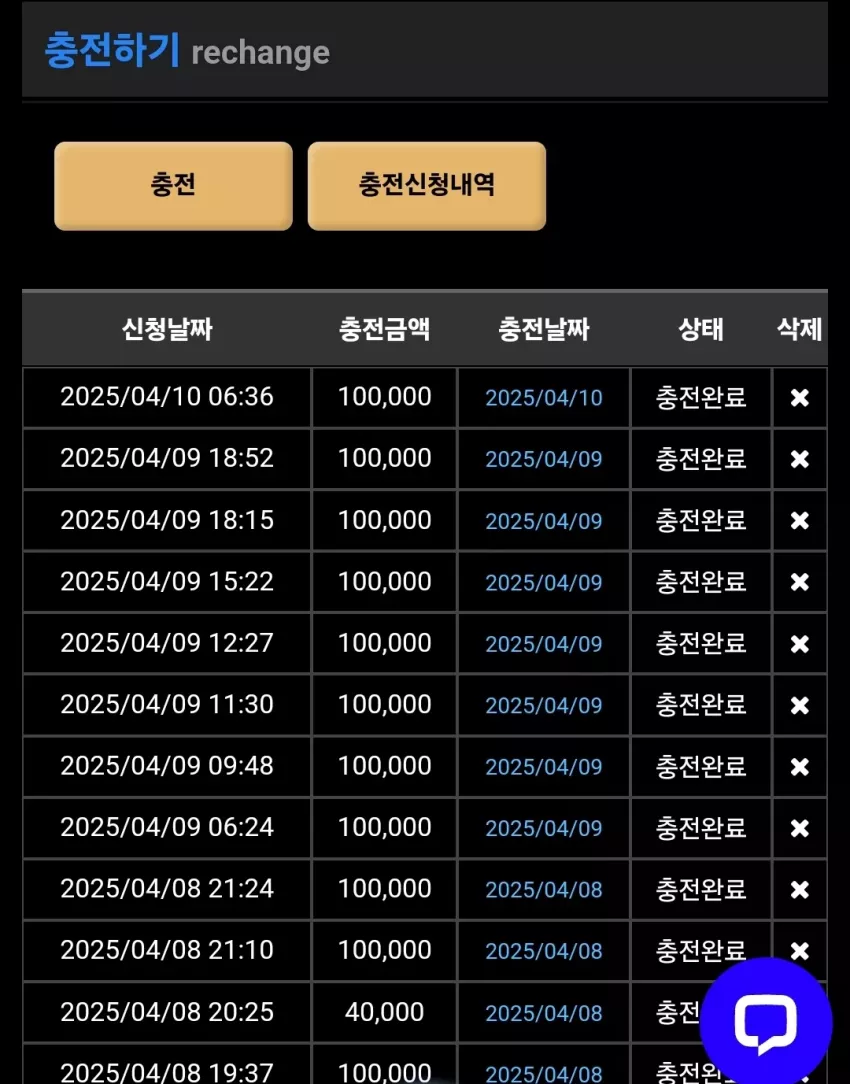Delete the 2025/04/09 09:48 record
This screenshot has width=850, height=1084.
click(x=800, y=767)
